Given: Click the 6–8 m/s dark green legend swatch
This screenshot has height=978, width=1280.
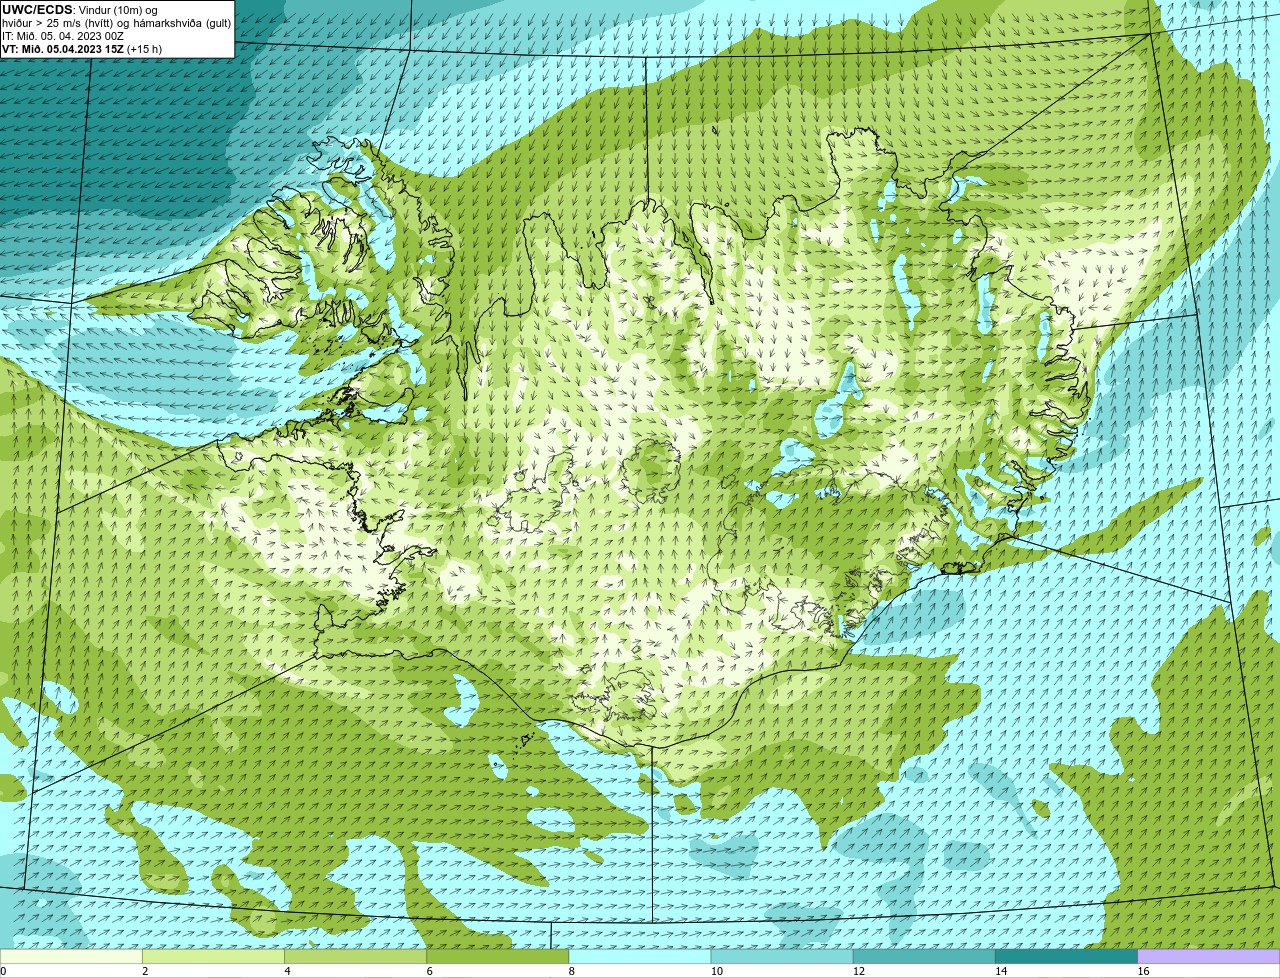Looking at the screenshot, I should pos(498,957).
